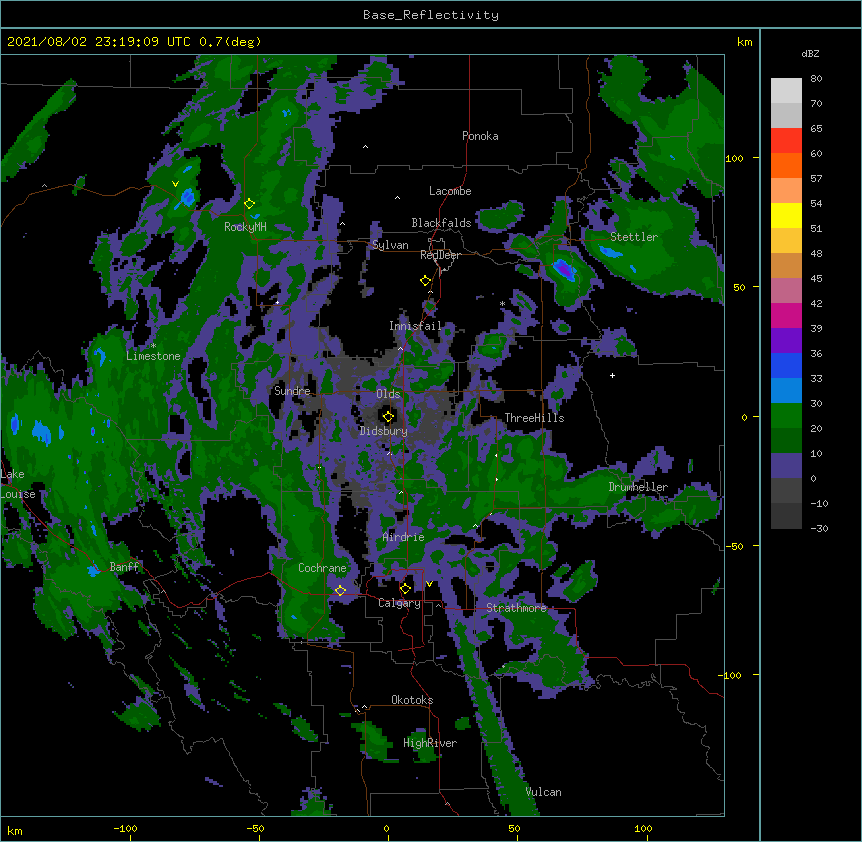Click the km label at the top right
862x842 pixels.
pos(744,42)
